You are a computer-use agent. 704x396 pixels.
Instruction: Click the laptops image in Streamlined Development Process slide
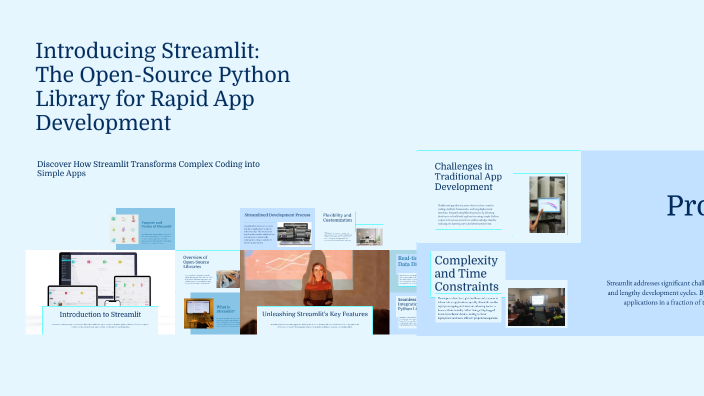click(x=294, y=234)
